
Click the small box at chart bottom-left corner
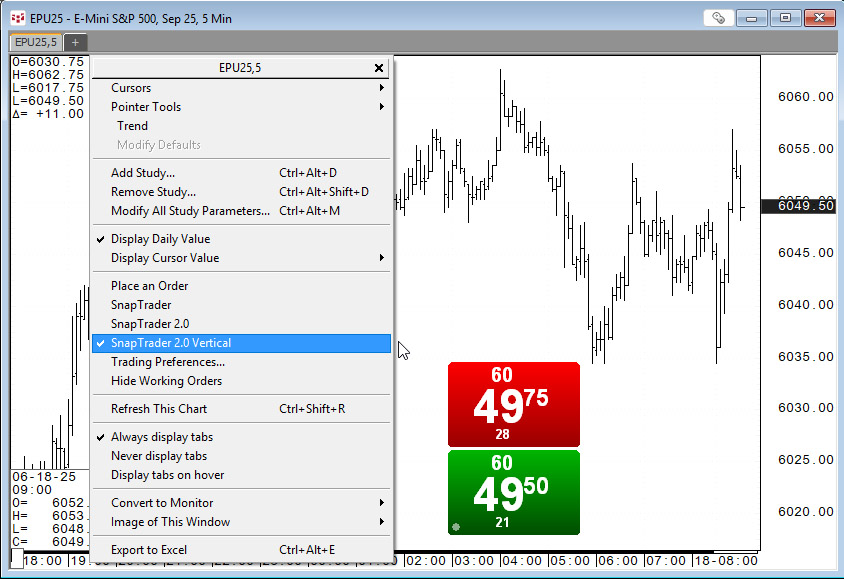tap(17, 559)
